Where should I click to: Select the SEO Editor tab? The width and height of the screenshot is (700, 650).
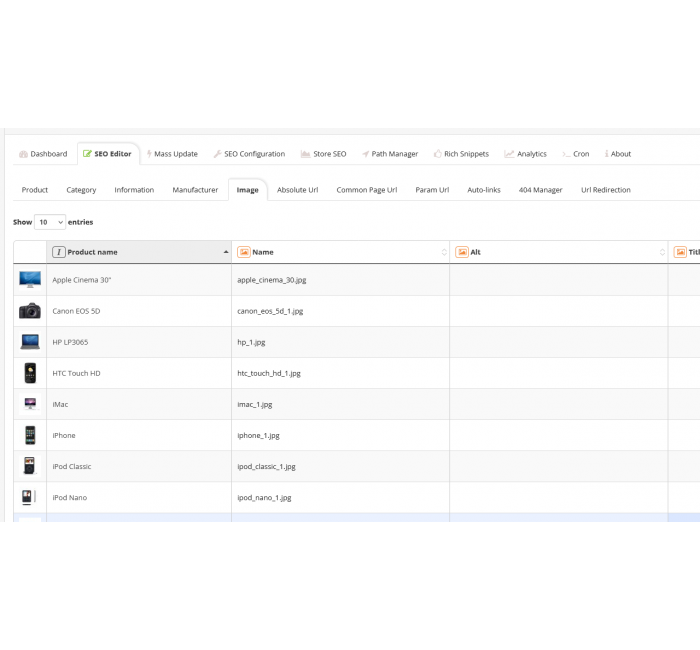[108, 154]
